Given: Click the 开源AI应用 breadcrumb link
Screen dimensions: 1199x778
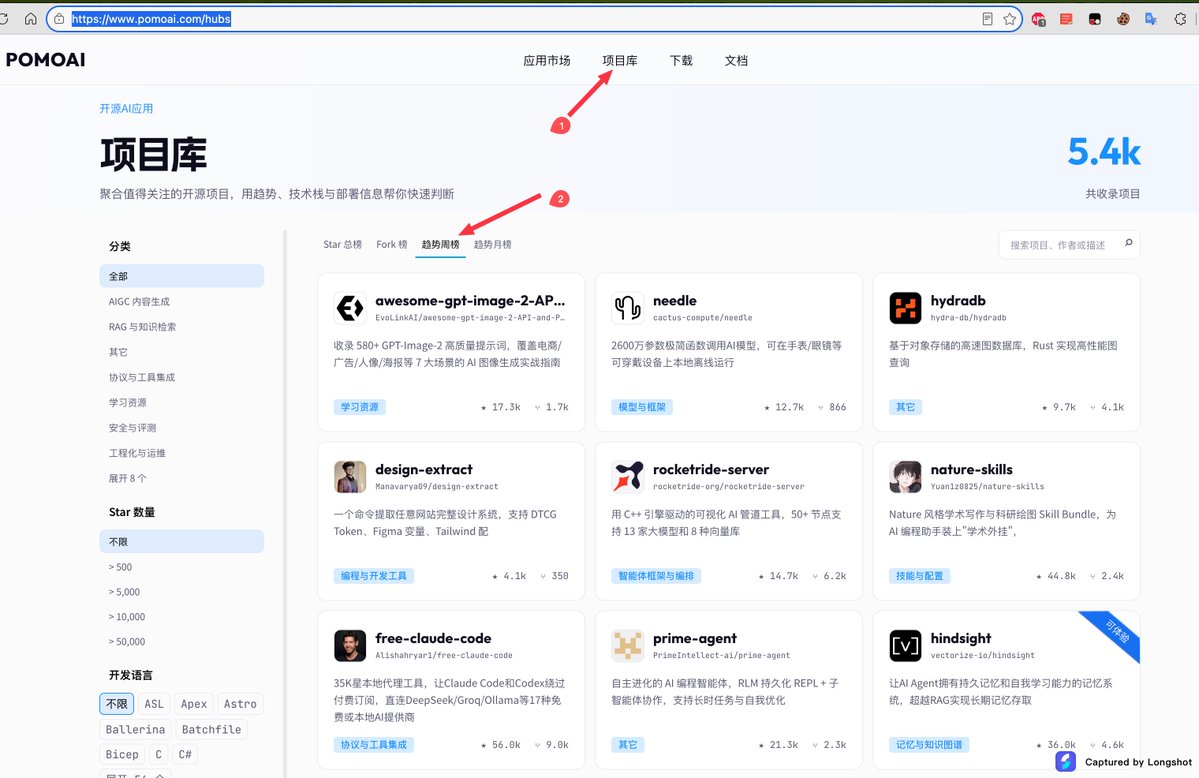Looking at the screenshot, I should (126, 109).
